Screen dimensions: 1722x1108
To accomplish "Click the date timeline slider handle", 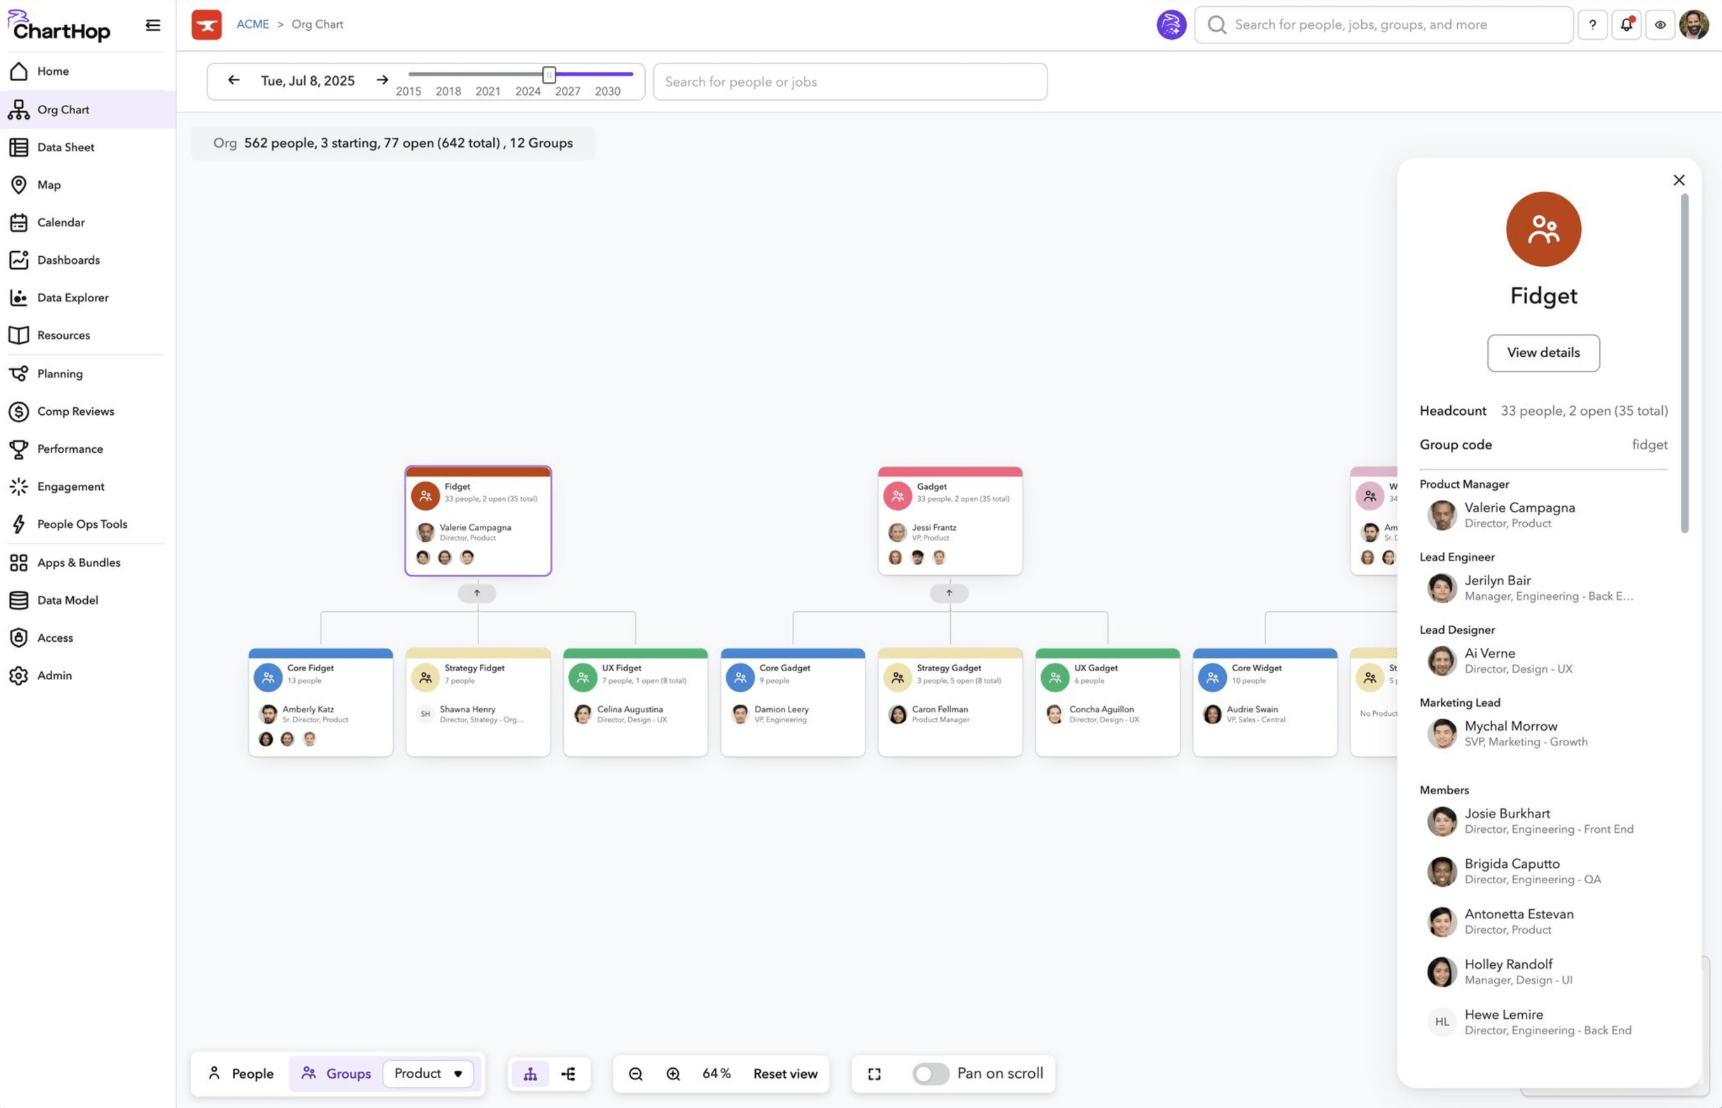I will click(x=549, y=74).
